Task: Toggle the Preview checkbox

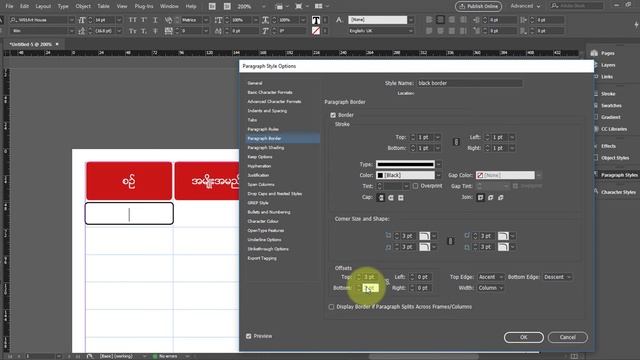Action: (x=249, y=336)
